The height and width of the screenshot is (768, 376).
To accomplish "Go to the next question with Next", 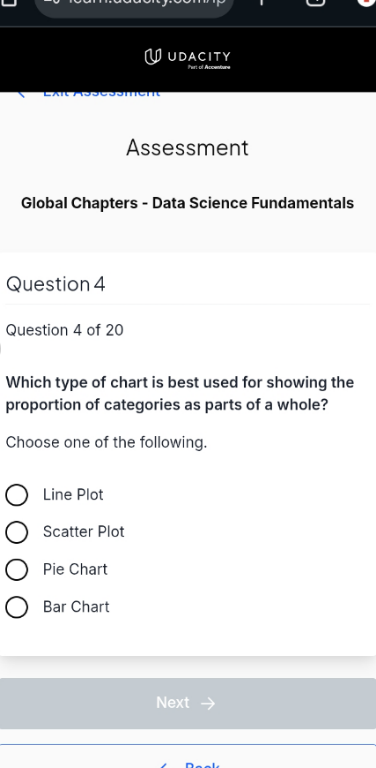I will 188,703.
